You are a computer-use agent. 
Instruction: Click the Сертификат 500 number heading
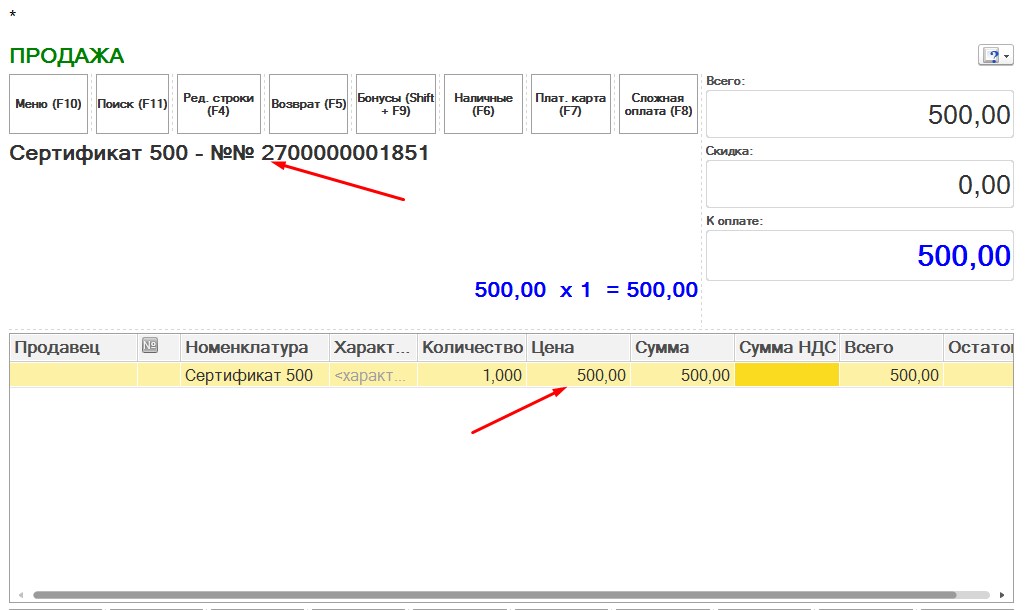219,153
